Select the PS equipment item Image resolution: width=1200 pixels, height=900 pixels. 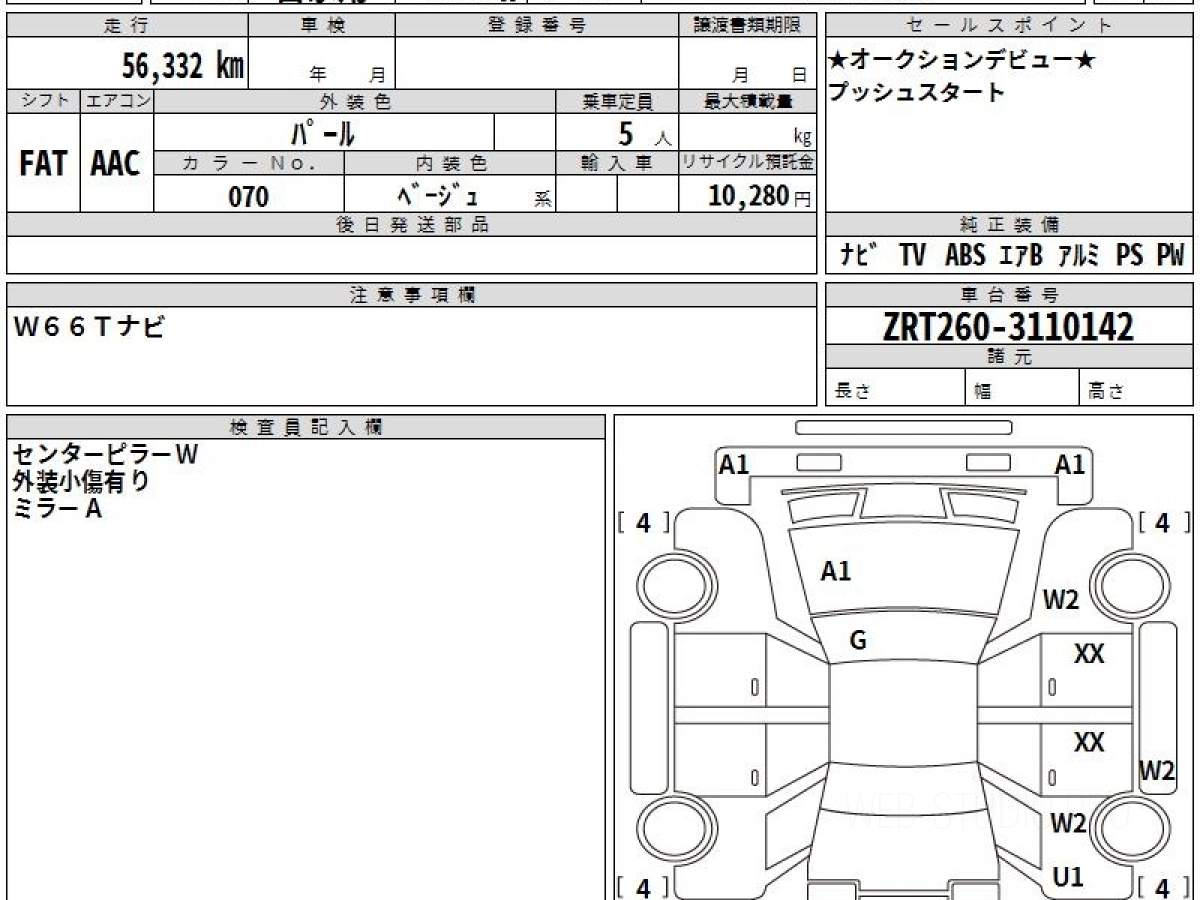point(1130,255)
